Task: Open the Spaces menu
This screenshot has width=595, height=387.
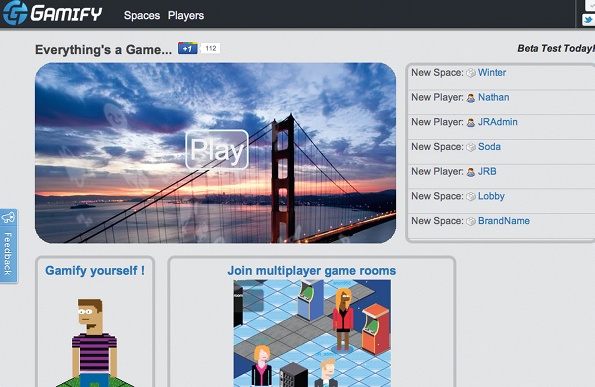Action: pos(142,16)
